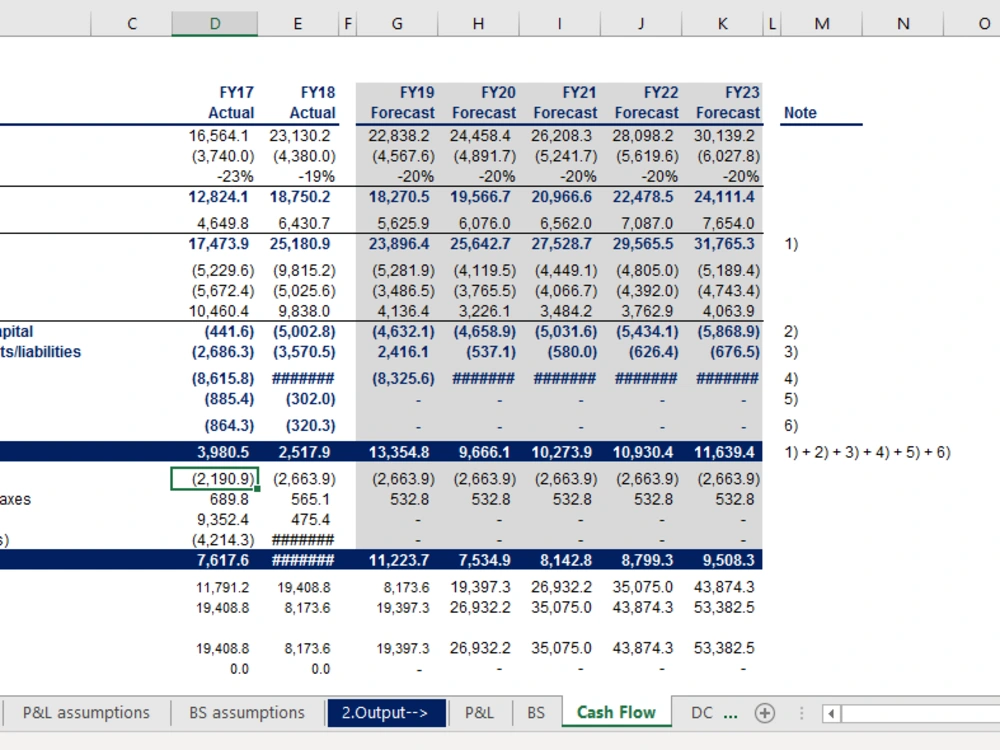The height and width of the screenshot is (750, 1000).
Task: Switch to the P&L assumptions sheet tab
Action: [x=86, y=712]
